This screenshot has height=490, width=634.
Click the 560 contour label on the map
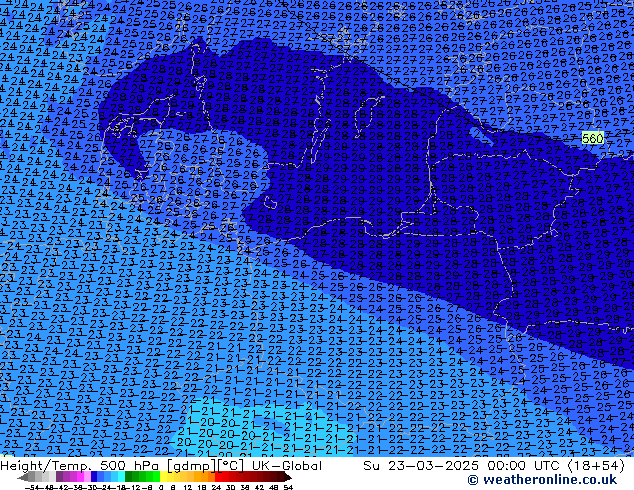[x=592, y=138]
